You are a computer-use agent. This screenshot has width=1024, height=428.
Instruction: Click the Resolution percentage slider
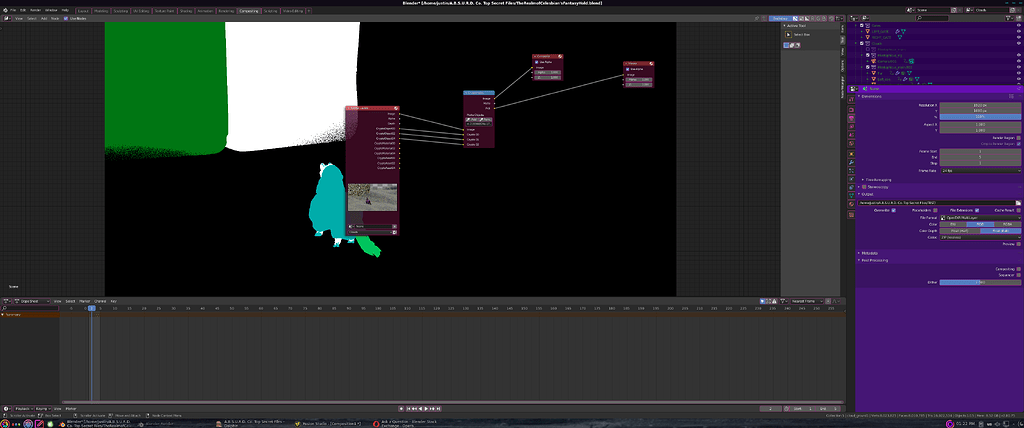pos(981,116)
